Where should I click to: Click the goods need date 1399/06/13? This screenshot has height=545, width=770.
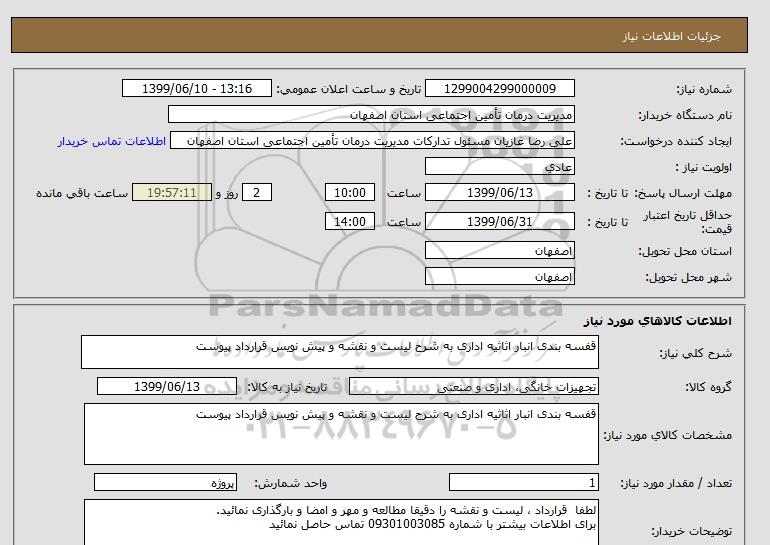(x=167, y=386)
